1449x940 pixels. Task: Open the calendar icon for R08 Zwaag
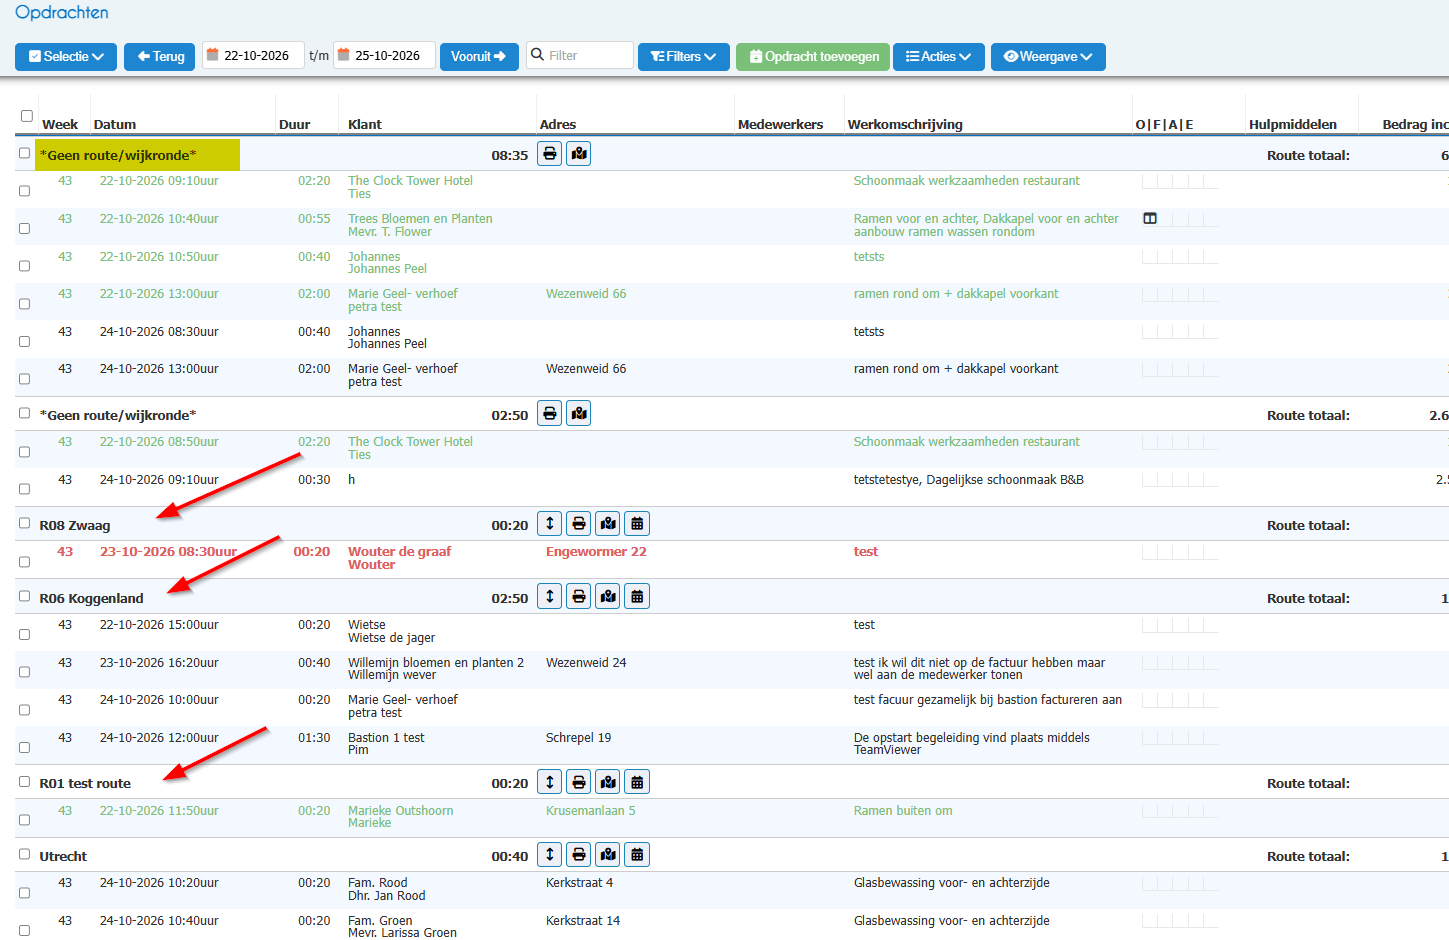tap(637, 524)
